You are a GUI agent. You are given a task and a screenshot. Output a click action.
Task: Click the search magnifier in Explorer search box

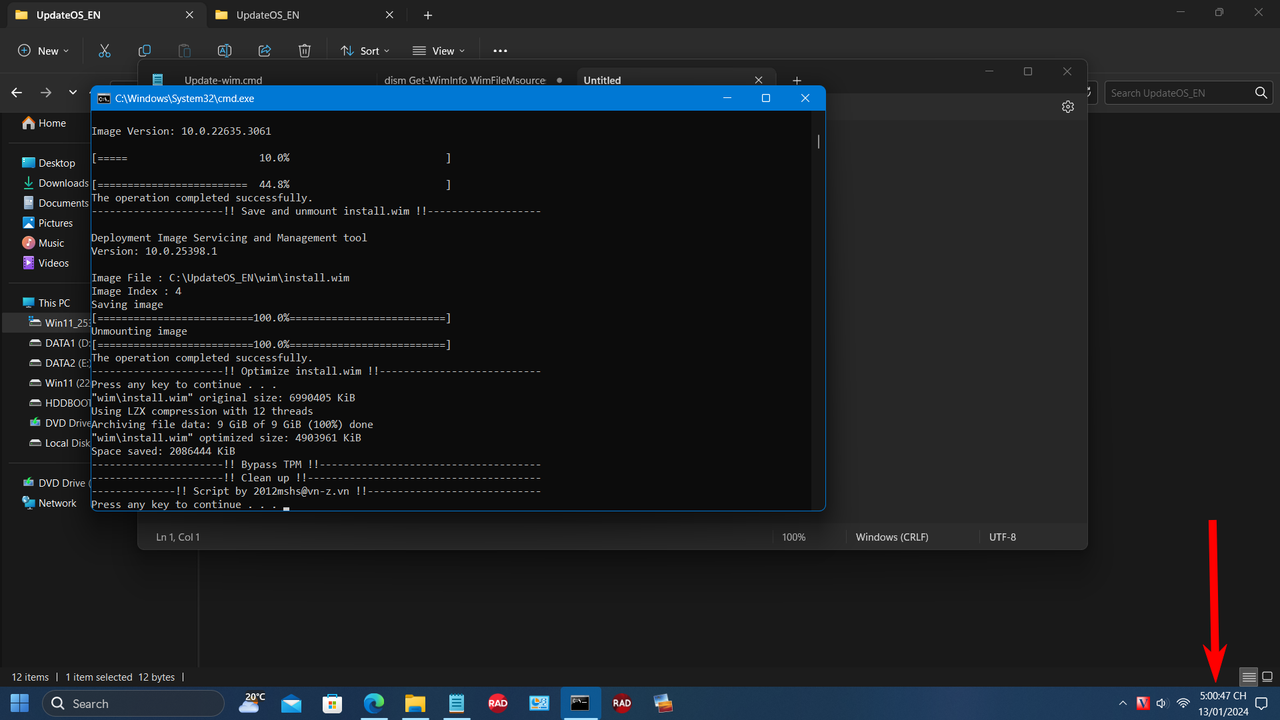click(1261, 93)
